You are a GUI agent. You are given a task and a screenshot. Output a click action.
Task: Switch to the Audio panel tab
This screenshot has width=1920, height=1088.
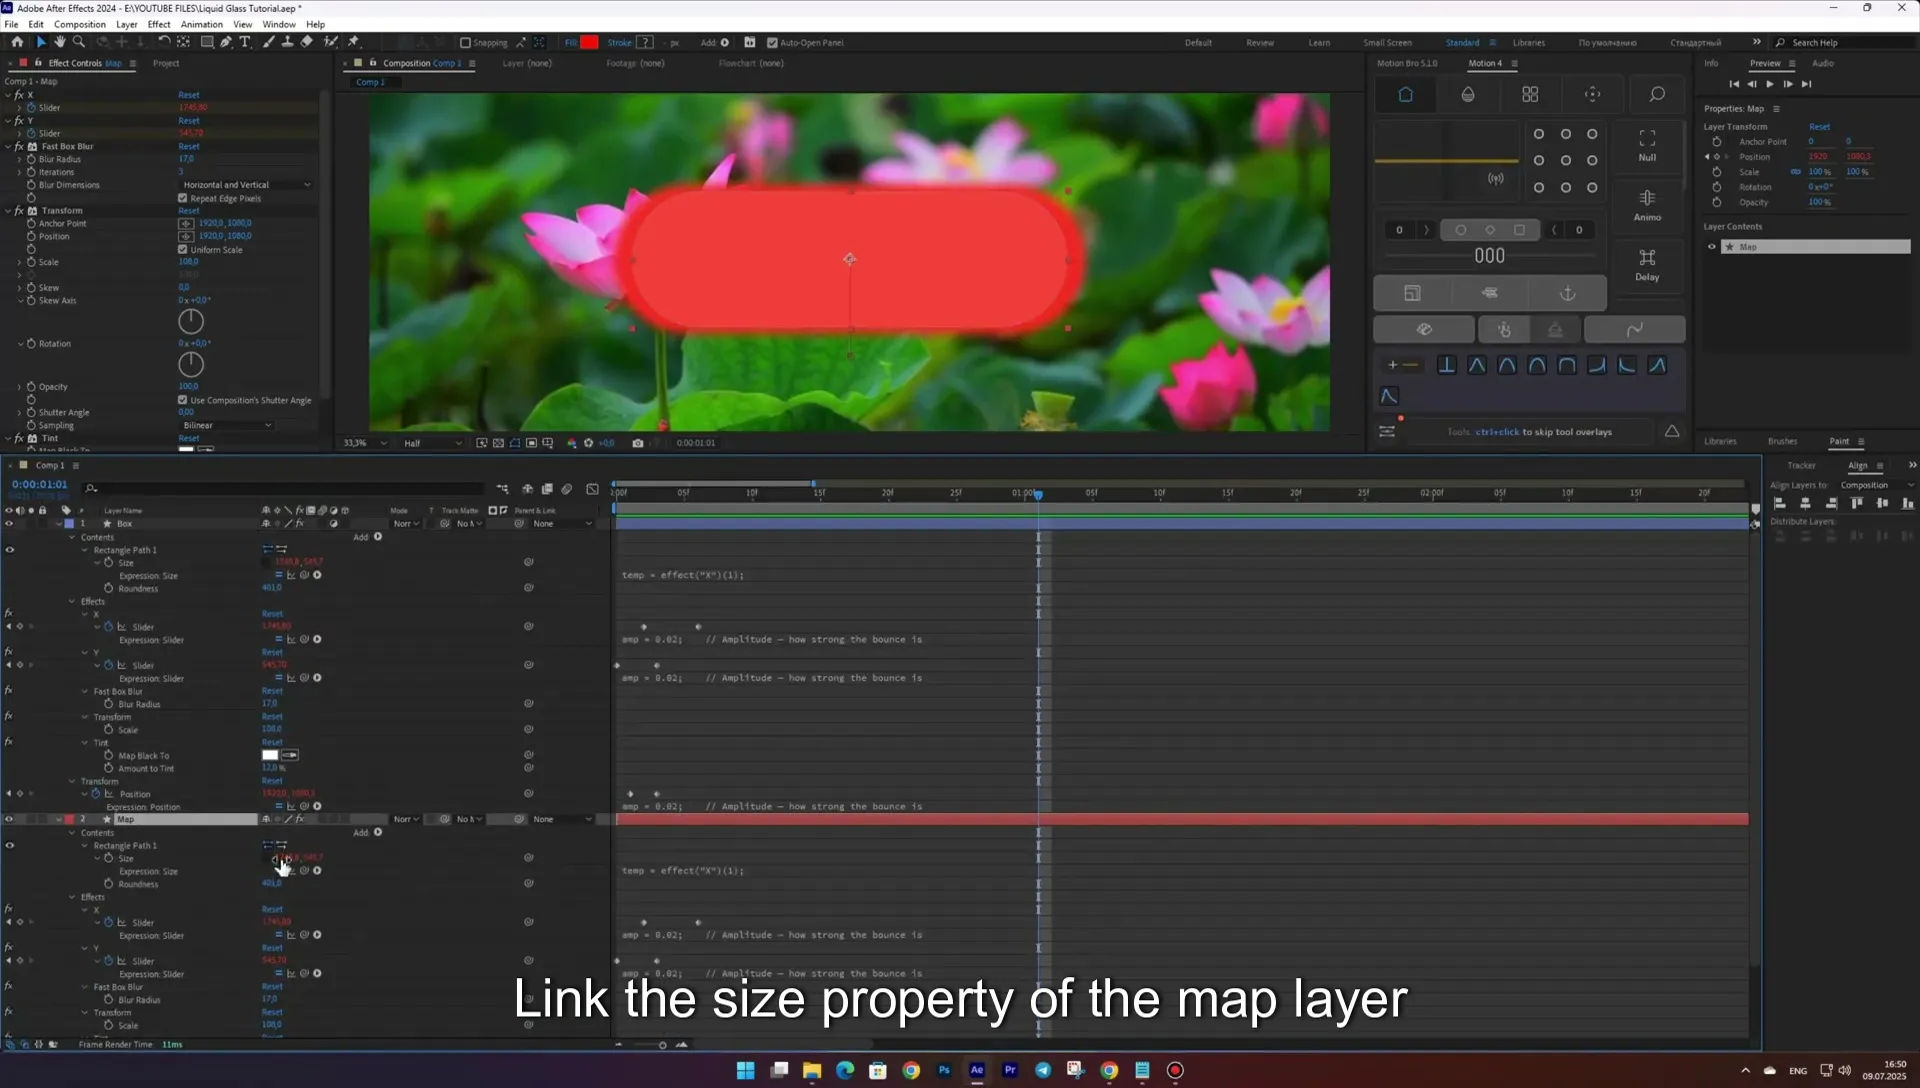click(1823, 63)
